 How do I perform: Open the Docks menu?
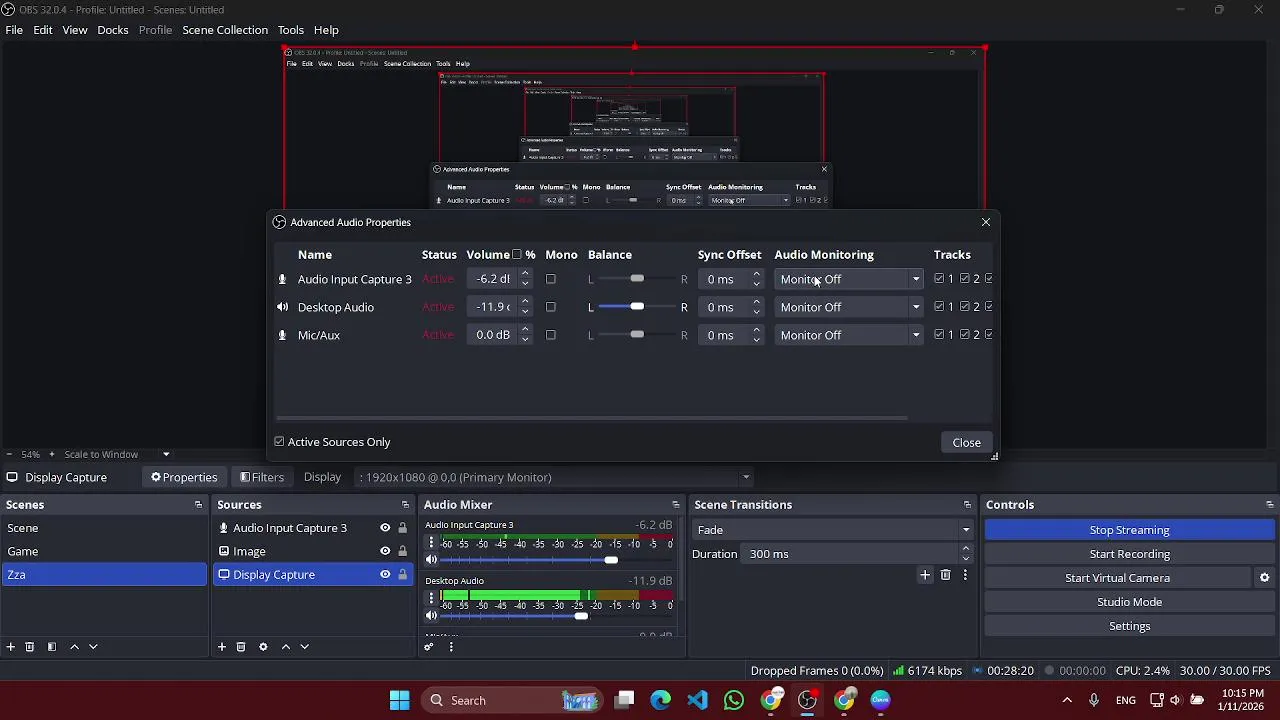(113, 30)
